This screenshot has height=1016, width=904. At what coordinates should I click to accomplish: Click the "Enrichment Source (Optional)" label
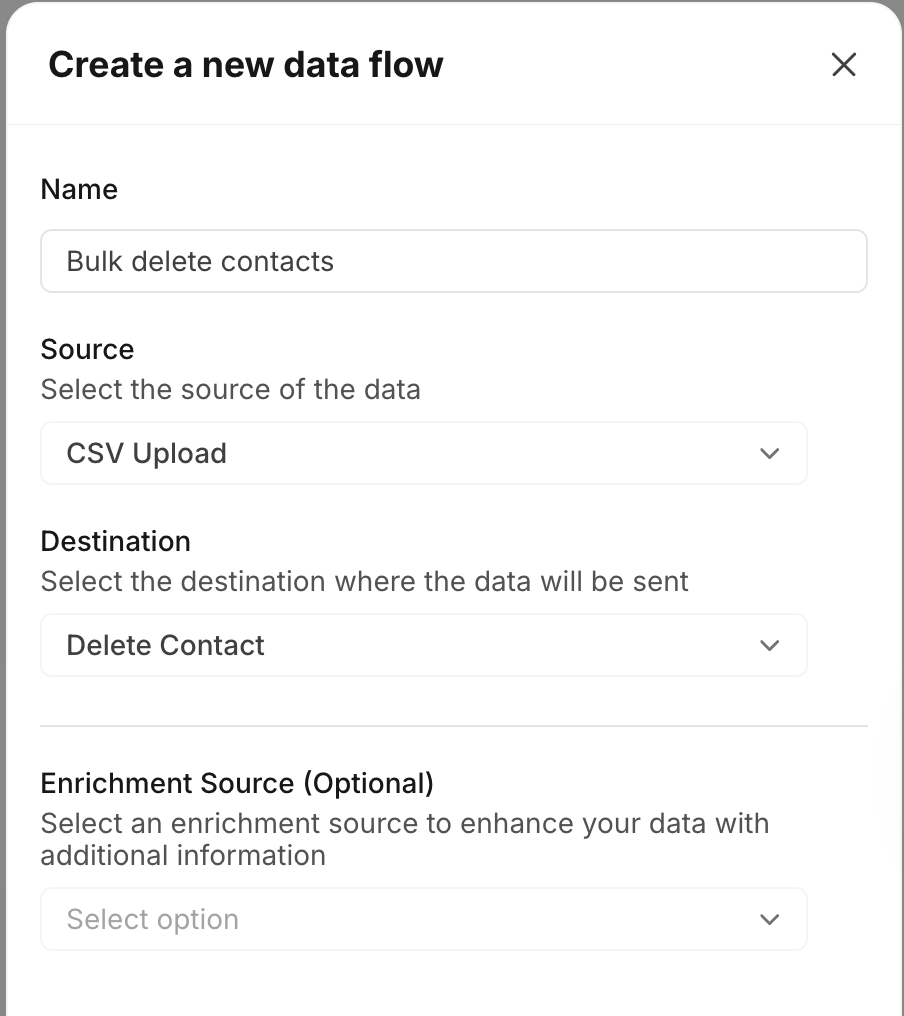click(237, 783)
